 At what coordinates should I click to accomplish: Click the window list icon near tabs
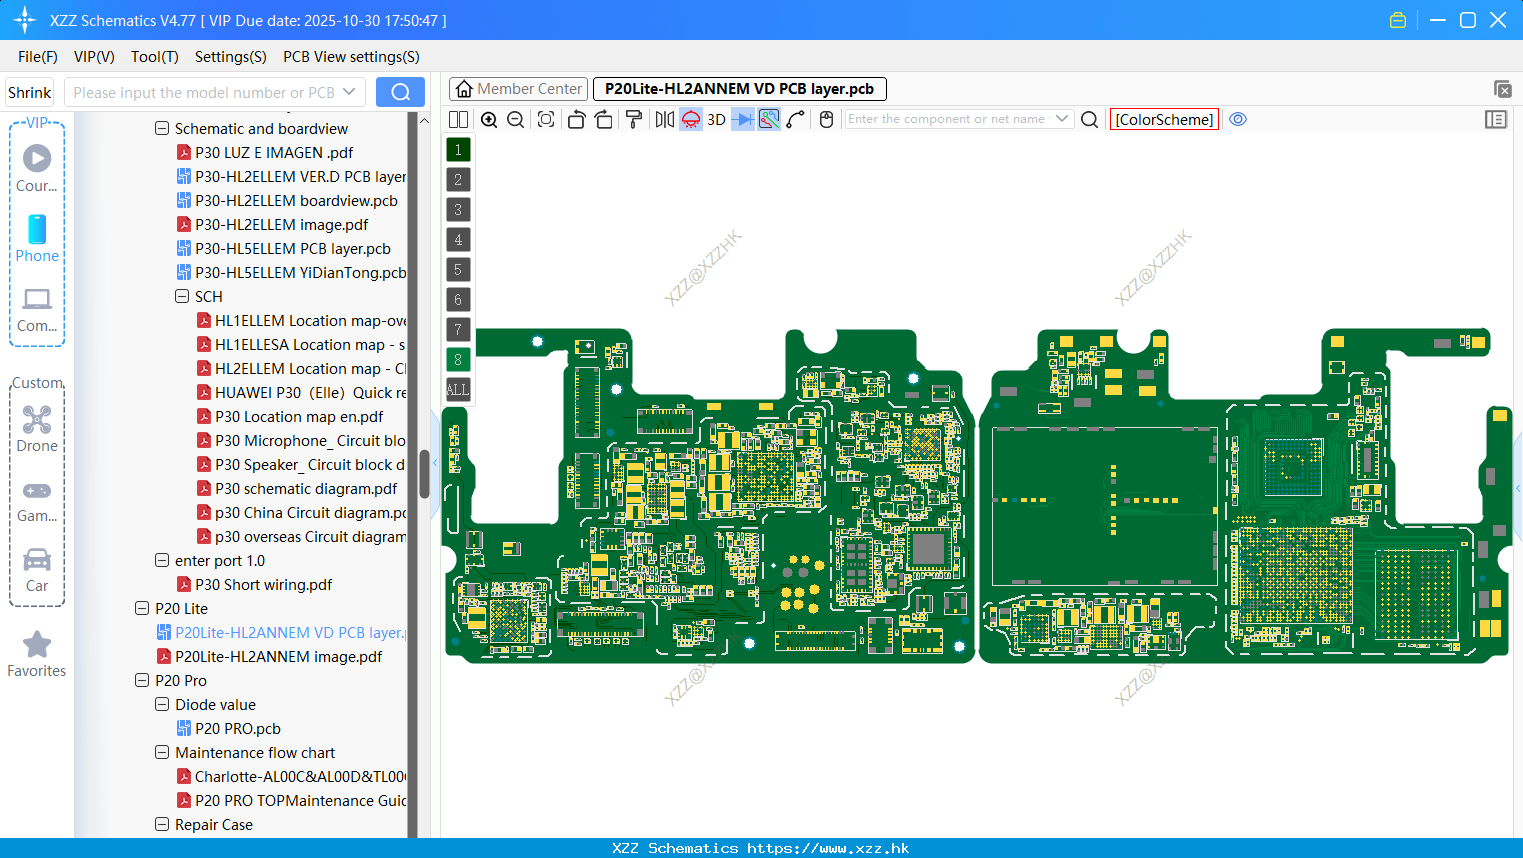click(1502, 89)
